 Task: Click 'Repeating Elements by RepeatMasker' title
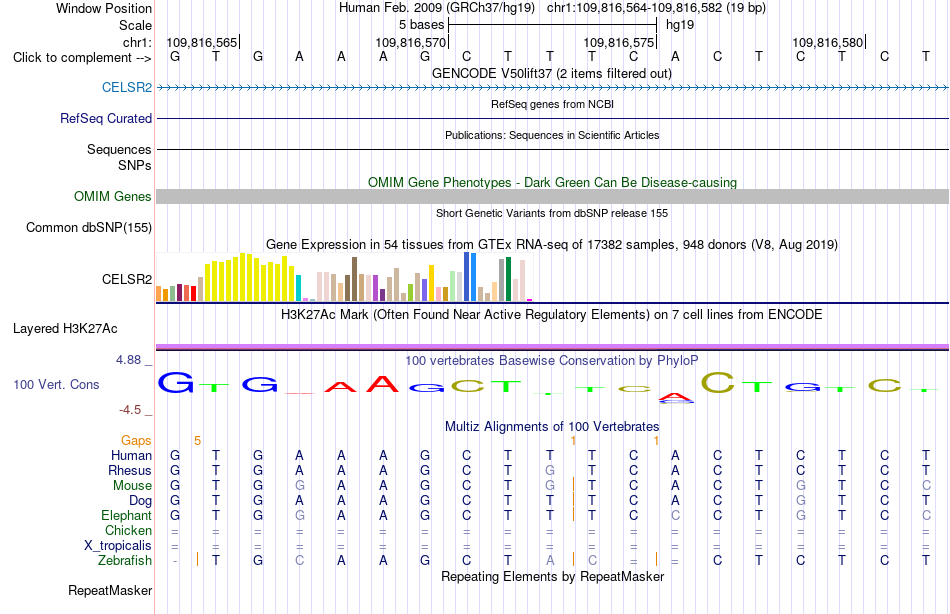click(552, 576)
